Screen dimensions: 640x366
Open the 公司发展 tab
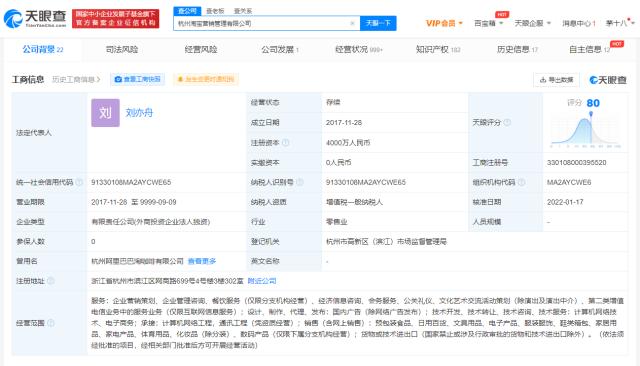coord(280,49)
